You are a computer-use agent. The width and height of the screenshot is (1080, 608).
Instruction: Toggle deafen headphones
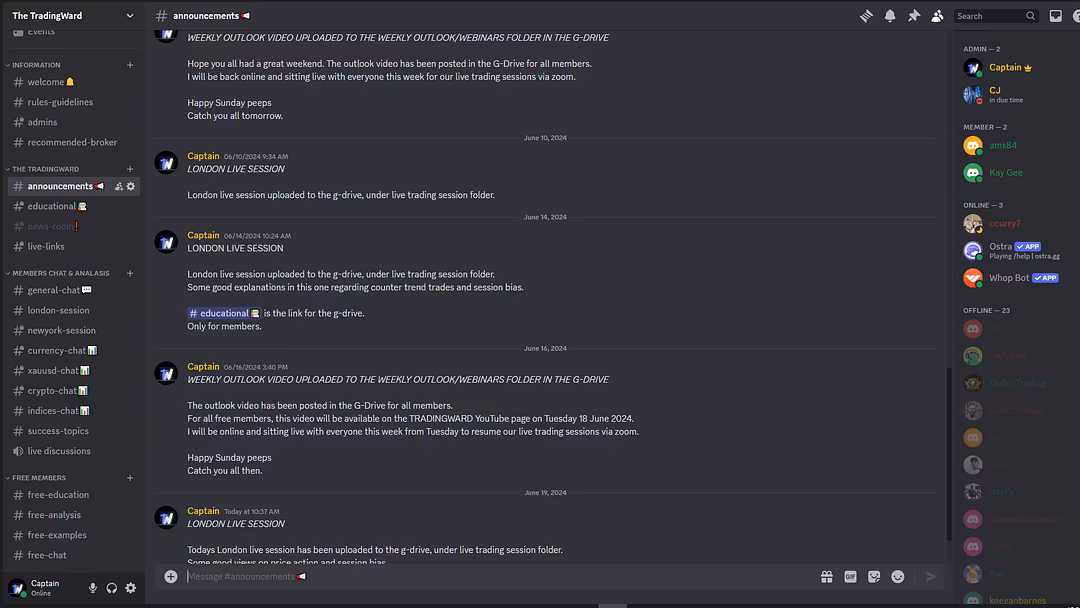(112, 588)
